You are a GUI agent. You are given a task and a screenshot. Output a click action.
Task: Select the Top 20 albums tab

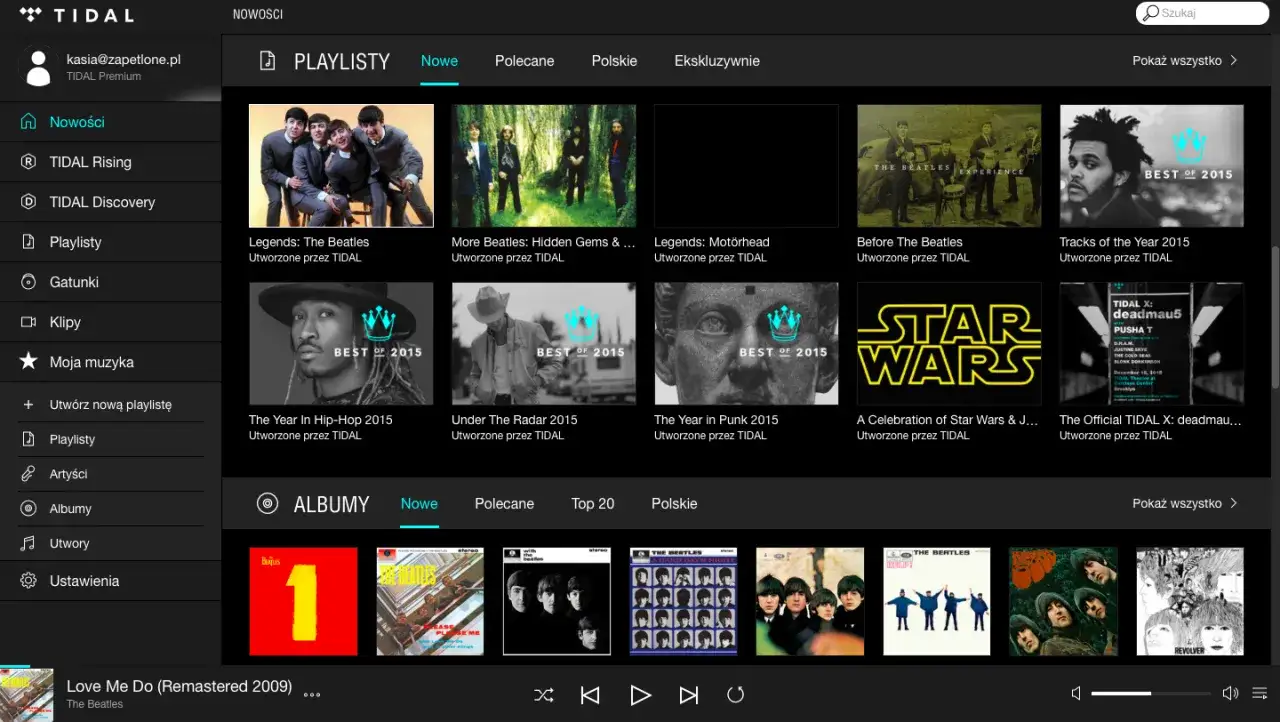pyautogui.click(x=592, y=504)
